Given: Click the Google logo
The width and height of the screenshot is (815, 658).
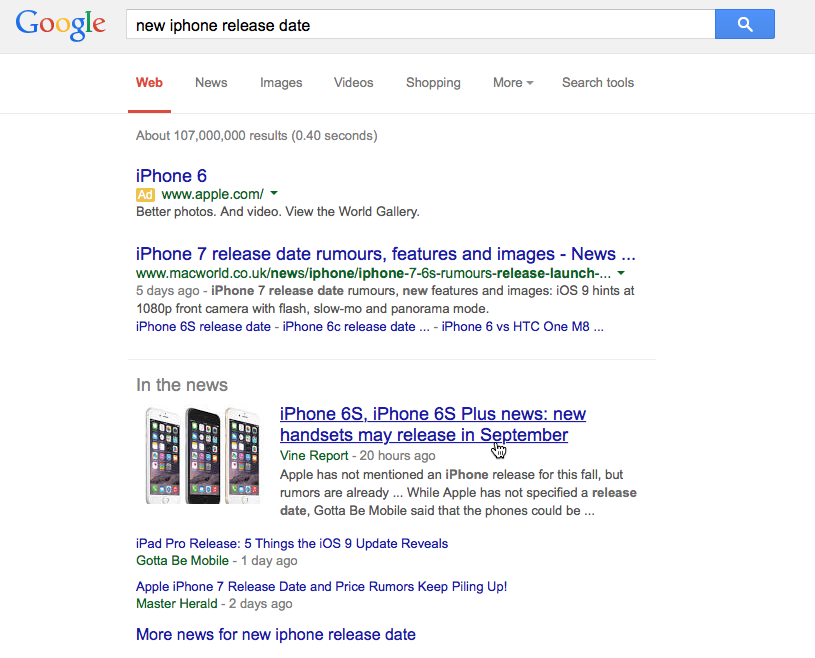Looking at the screenshot, I should click(x=60, y=25).
